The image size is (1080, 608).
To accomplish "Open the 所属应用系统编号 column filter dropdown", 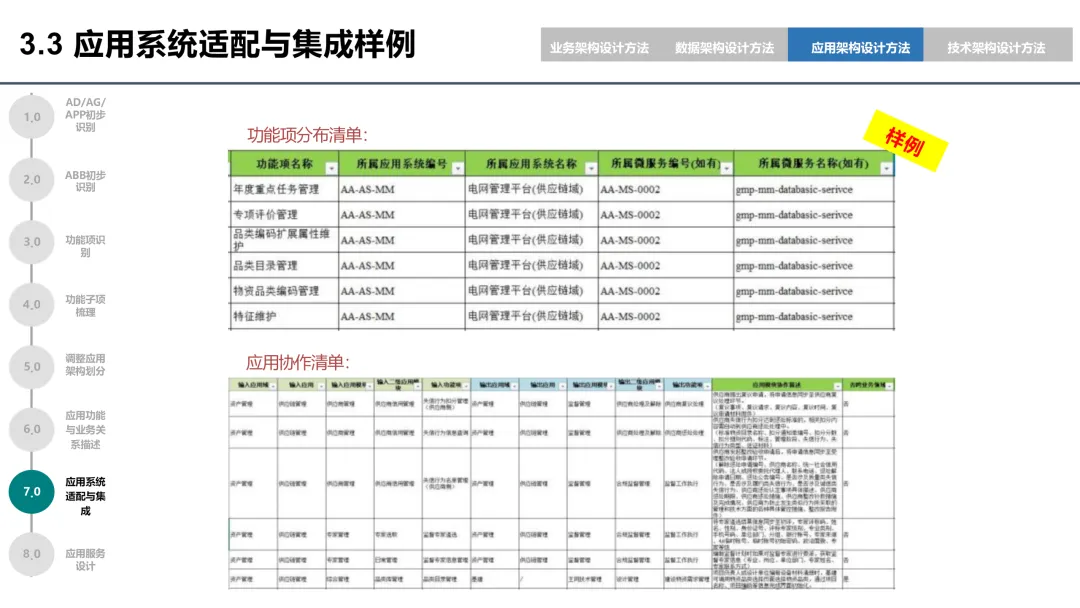I will point(458,169).
